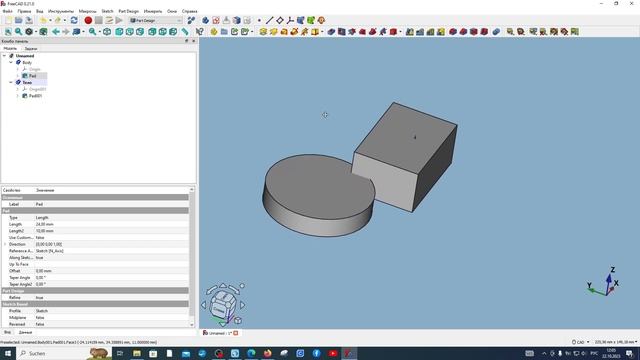This screenshot has height=360, width=640.
Task: Select the Body tree item
Action: tap(27, 62)
